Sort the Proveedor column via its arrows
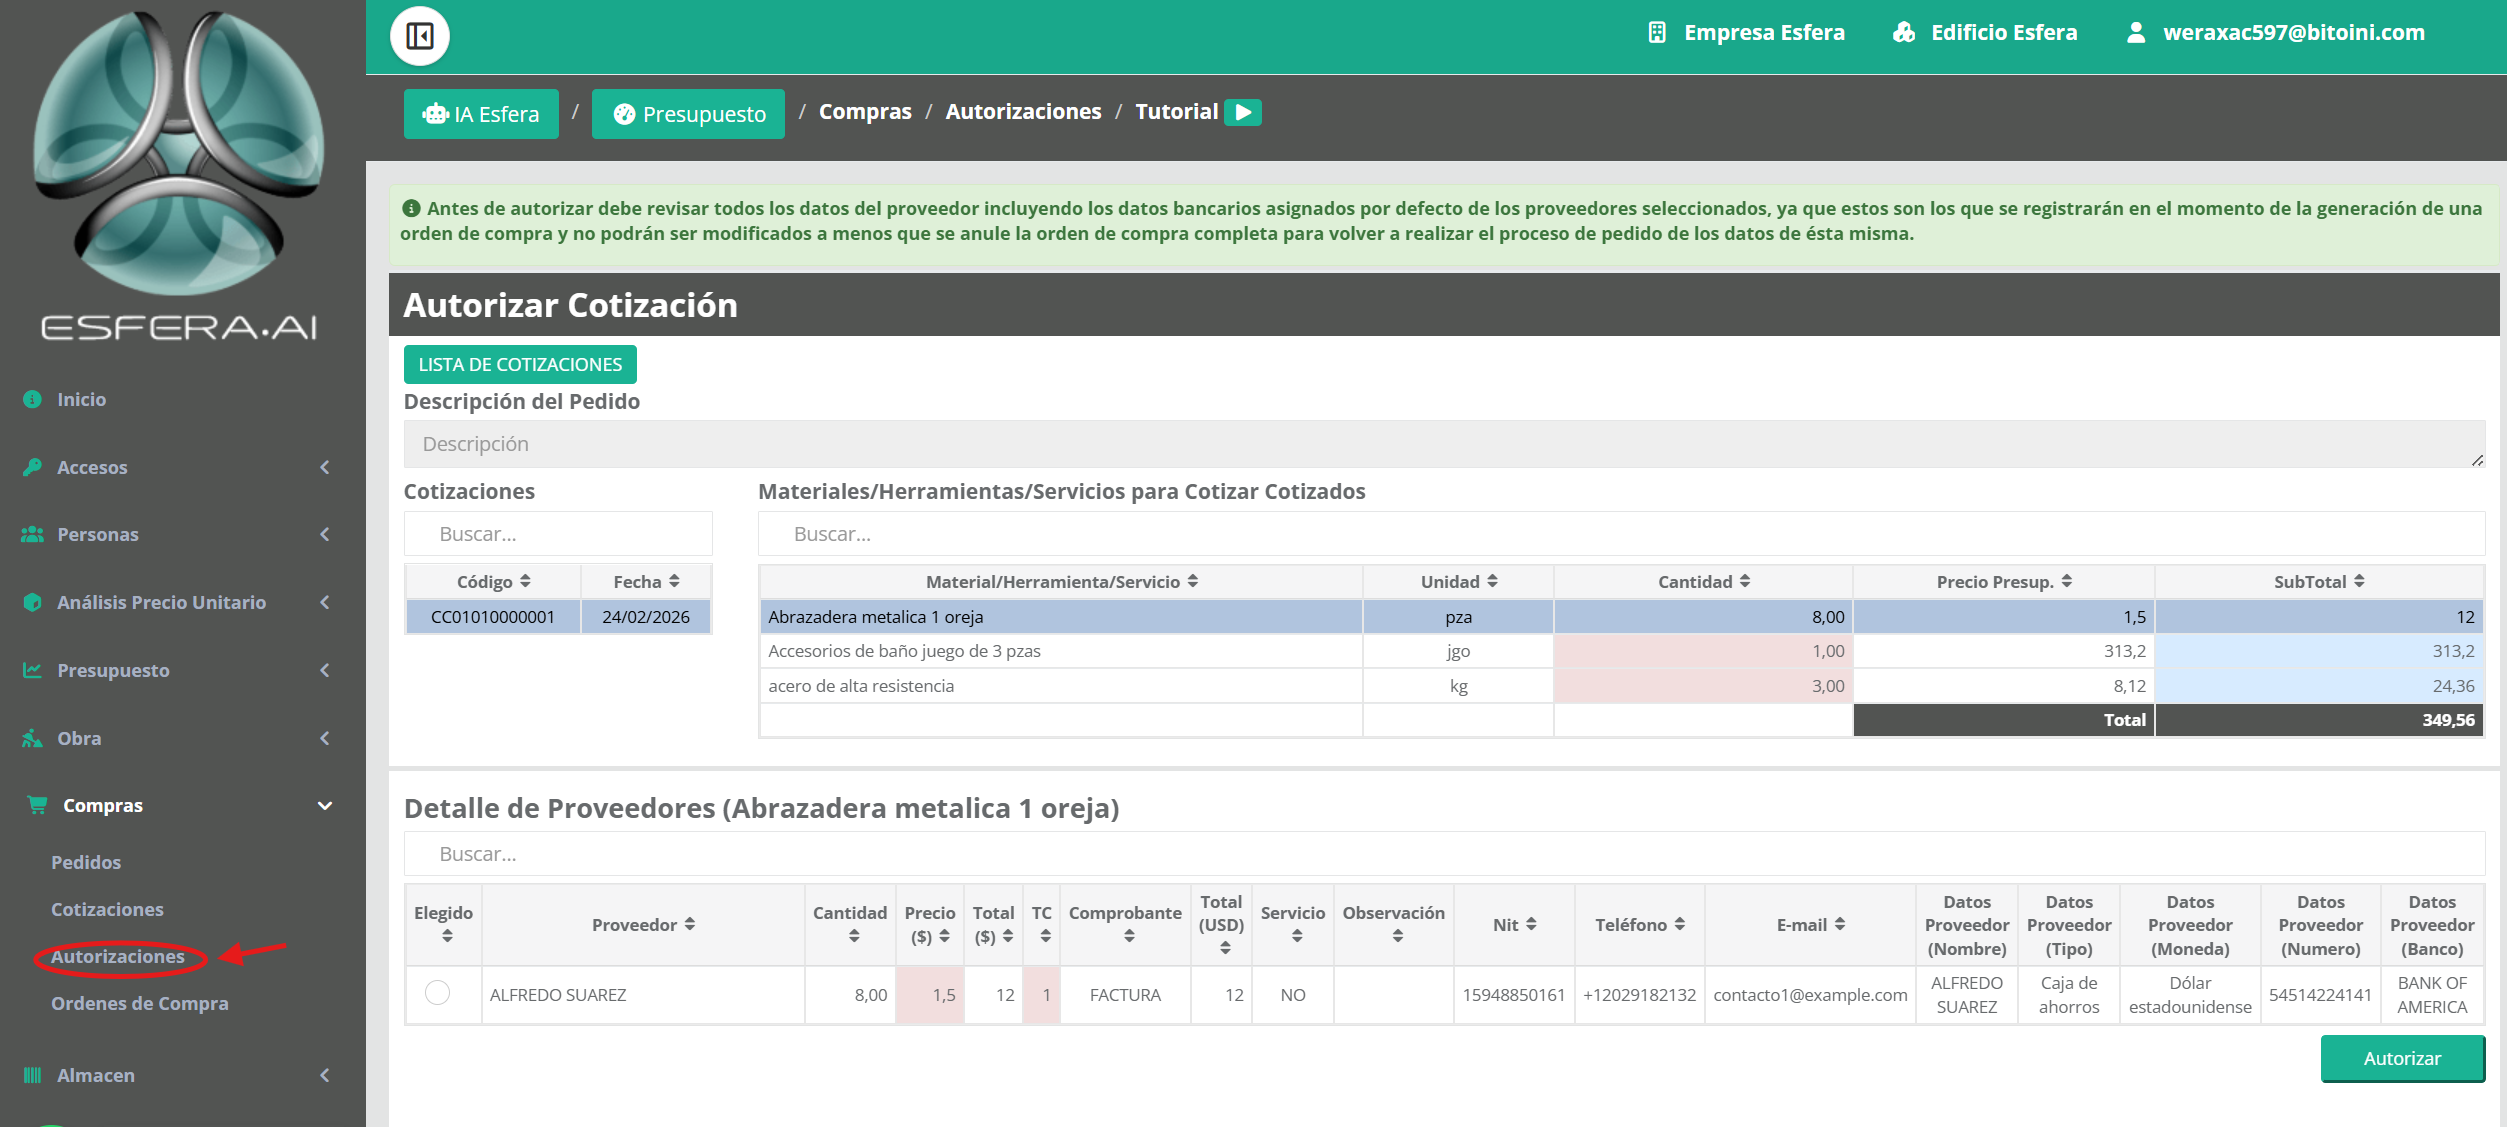The image size is (2507, 1127). [x=690, y=924]
